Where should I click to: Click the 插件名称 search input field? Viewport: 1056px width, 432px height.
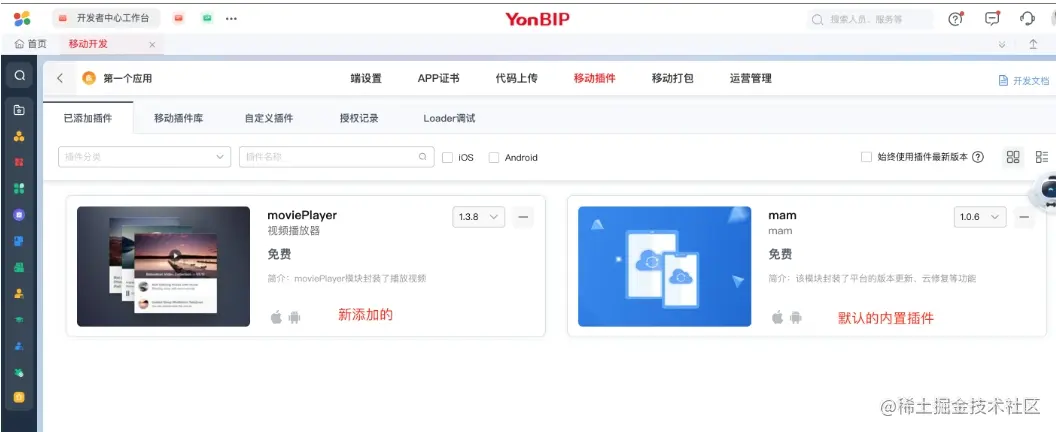[337, 157]
